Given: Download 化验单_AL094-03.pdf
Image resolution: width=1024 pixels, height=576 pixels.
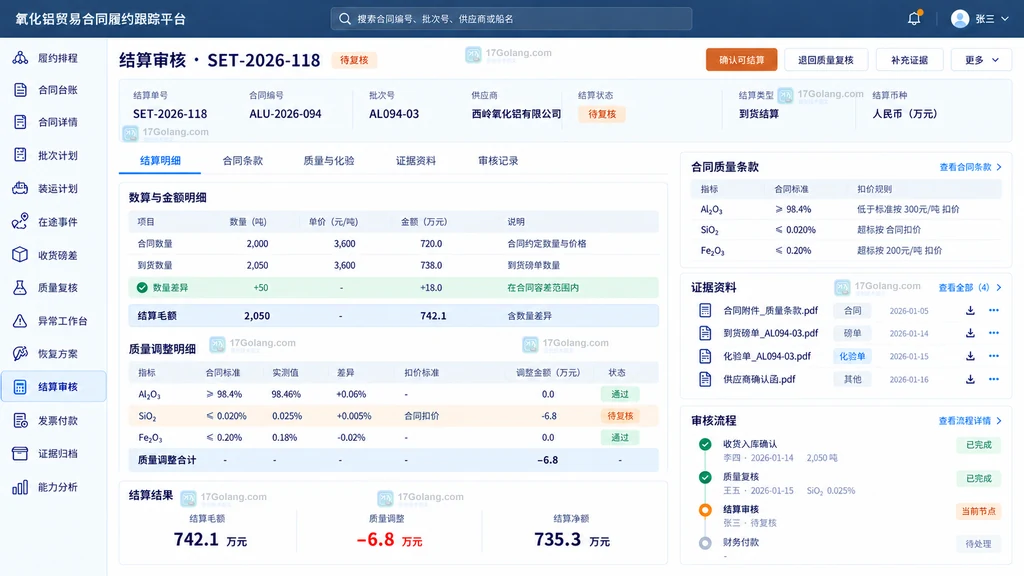Looking at the screenshot, I should [x=970, y=356].
